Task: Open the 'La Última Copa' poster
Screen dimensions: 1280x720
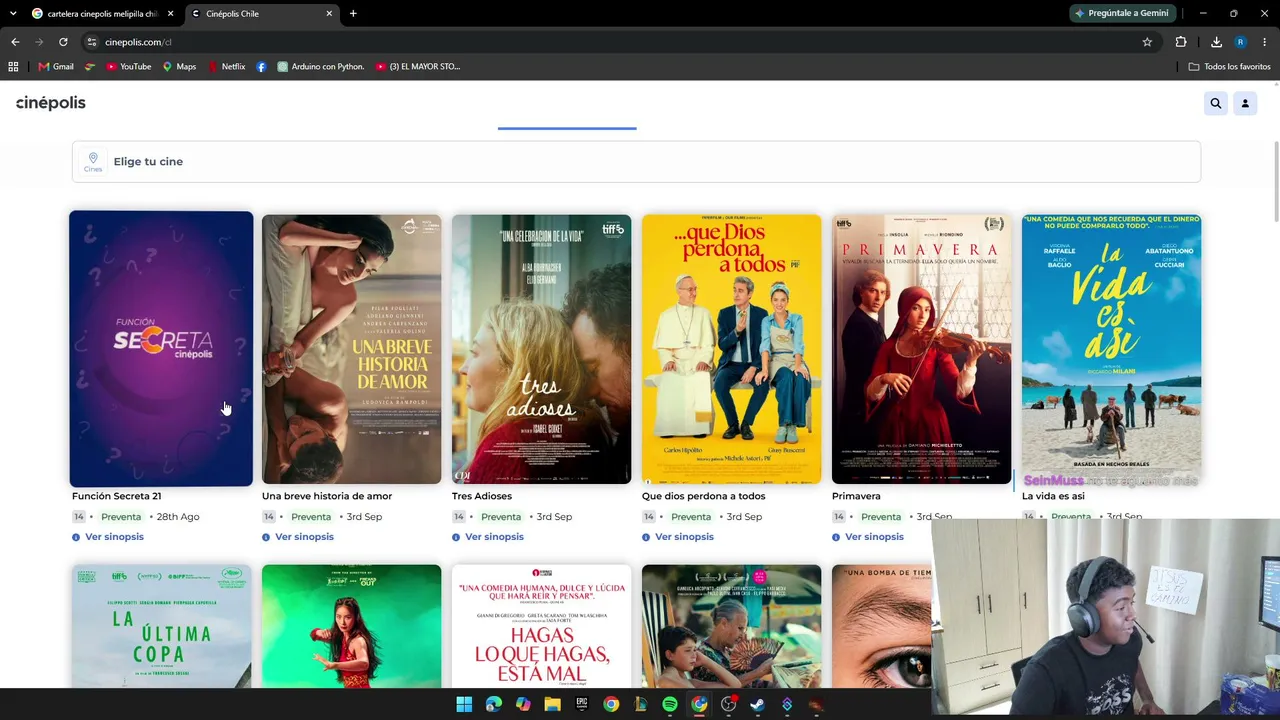Action: point(161,626)
